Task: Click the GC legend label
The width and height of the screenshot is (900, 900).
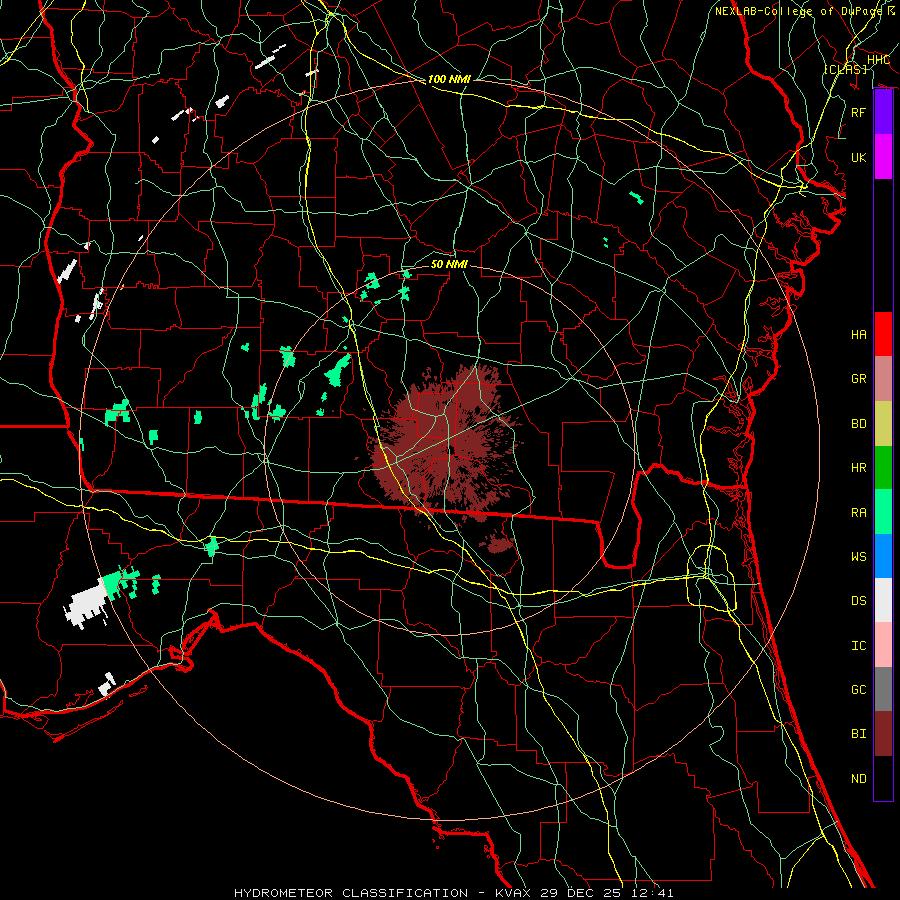Action: pos(859,690)
